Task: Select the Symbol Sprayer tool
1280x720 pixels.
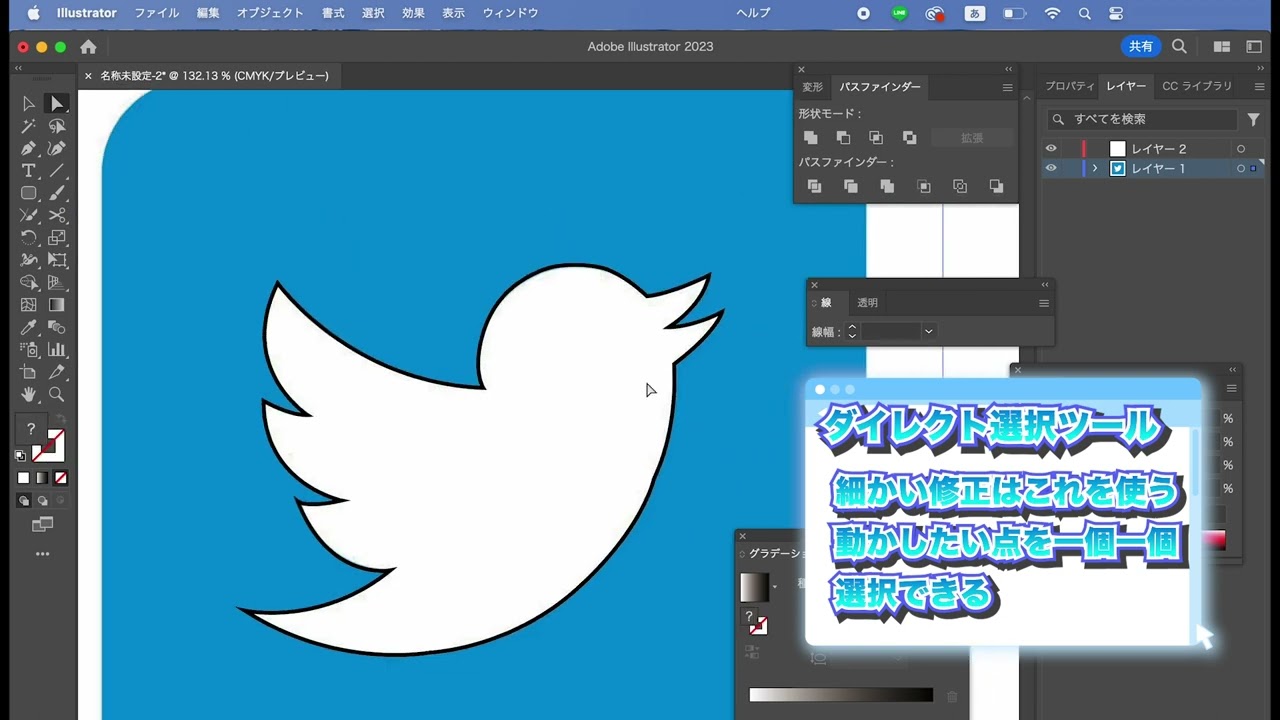Action: pyautogui.click(x=29, y=350)
